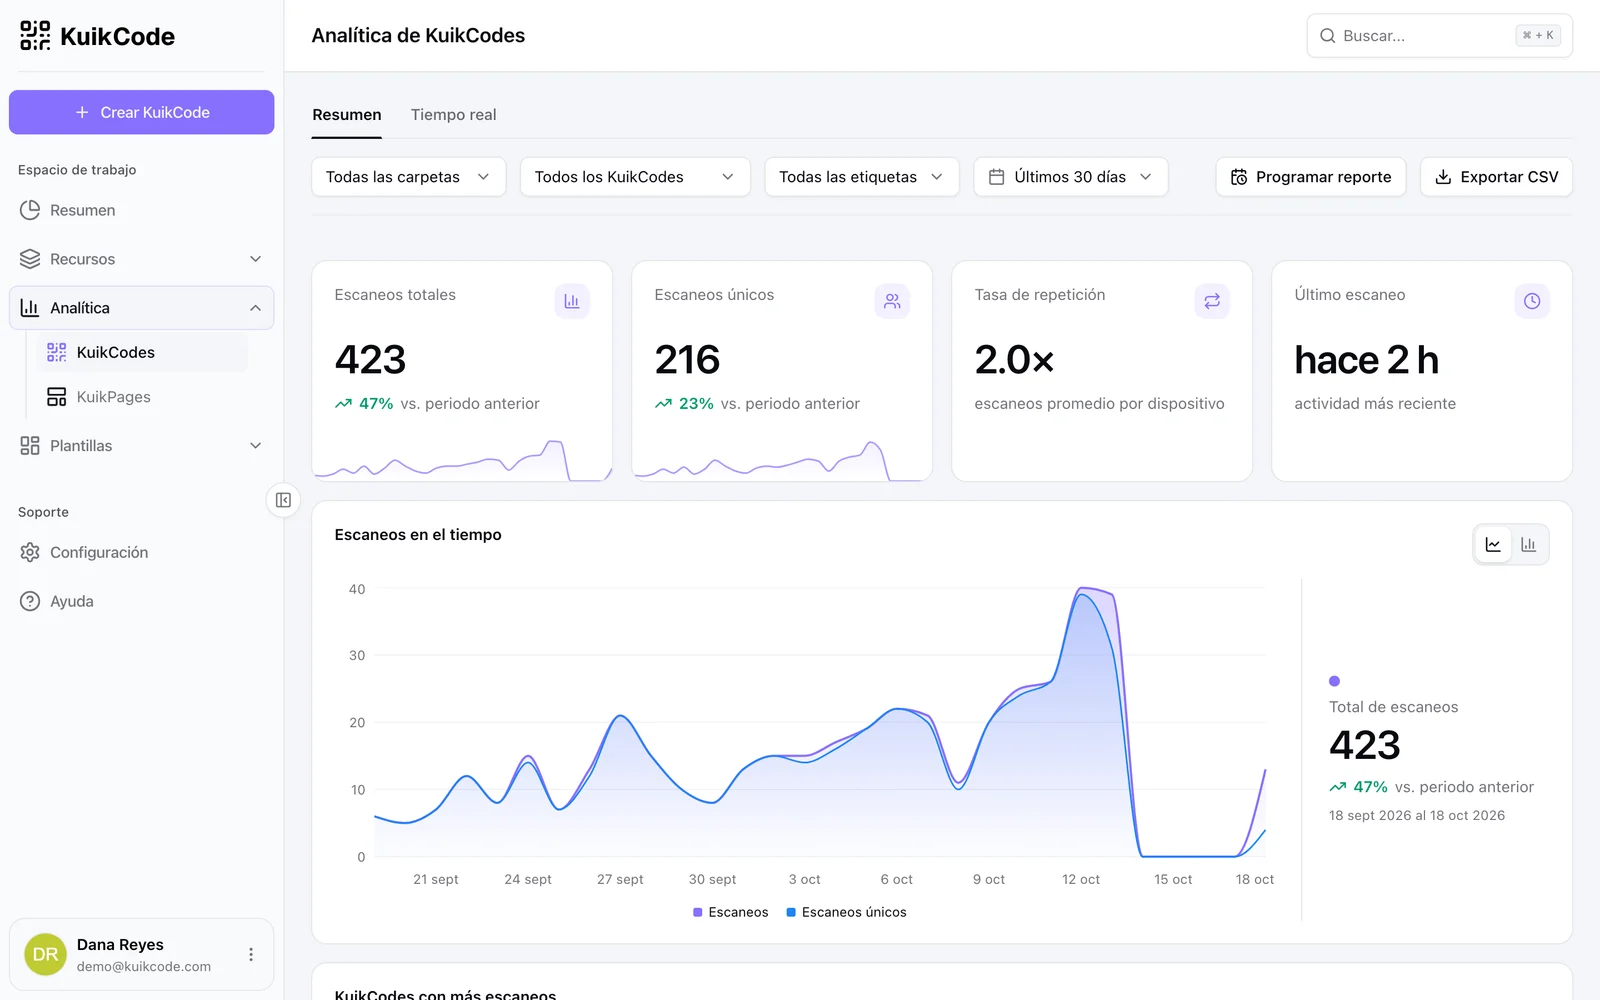Click the users icon in Escaneos únicos card

pos(892,301)
